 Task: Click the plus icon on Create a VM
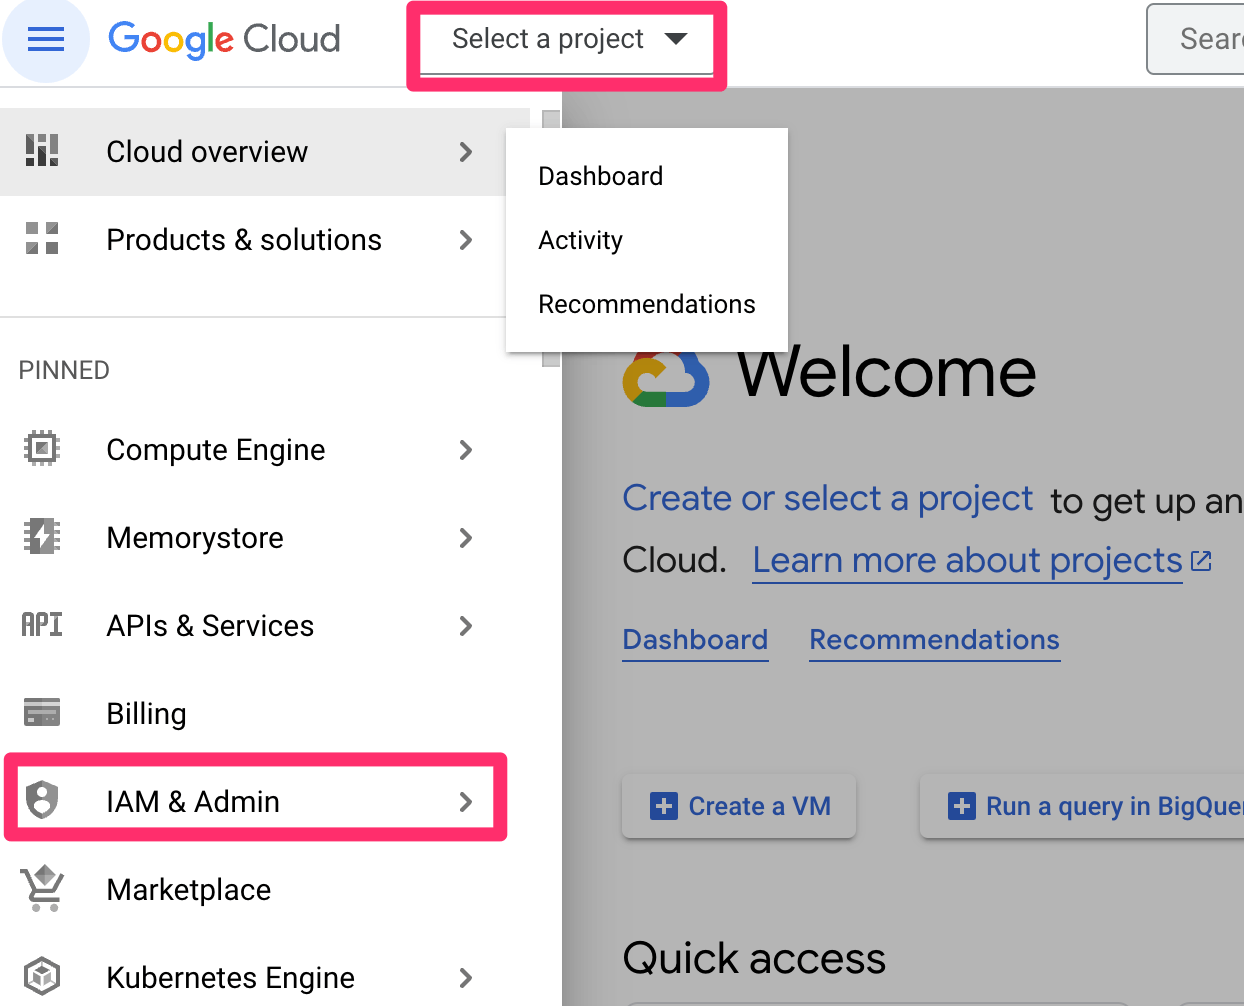[x=663, y=806]
